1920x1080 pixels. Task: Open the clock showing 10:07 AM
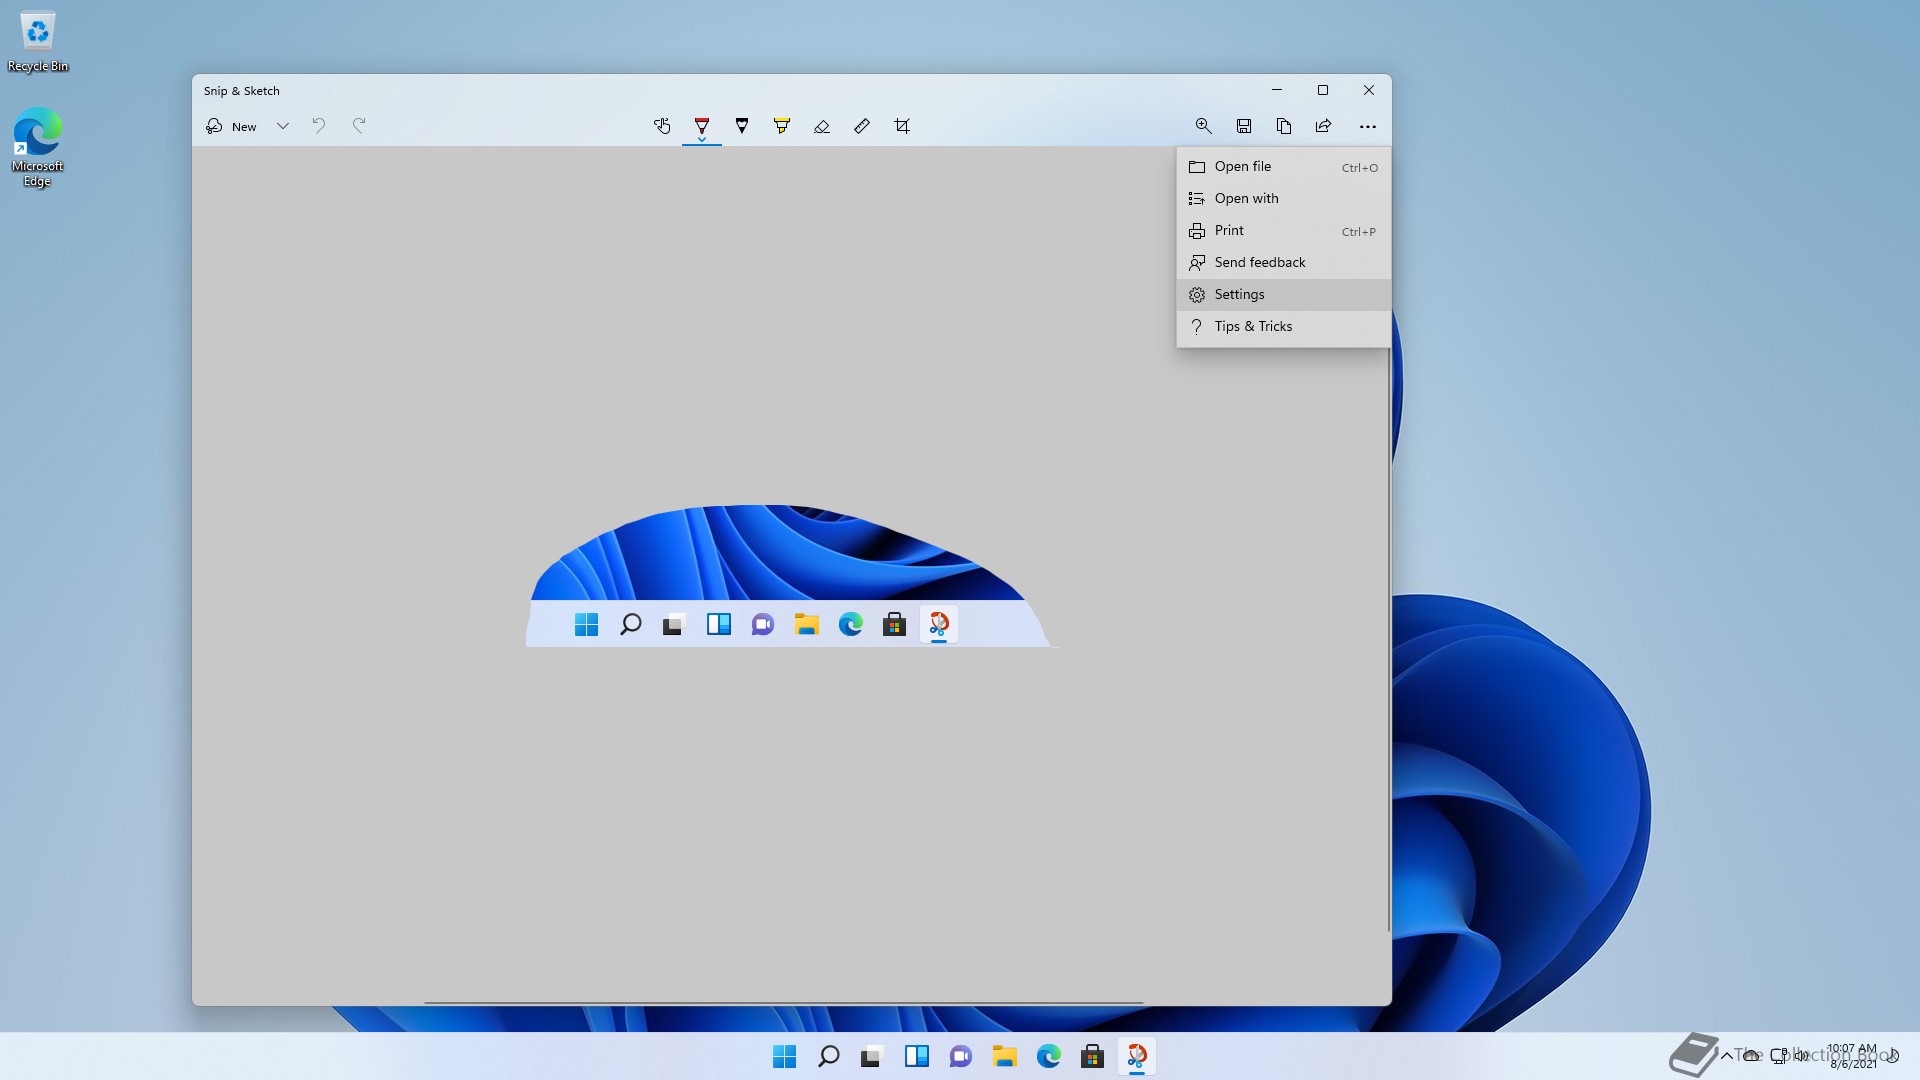1852,1056
